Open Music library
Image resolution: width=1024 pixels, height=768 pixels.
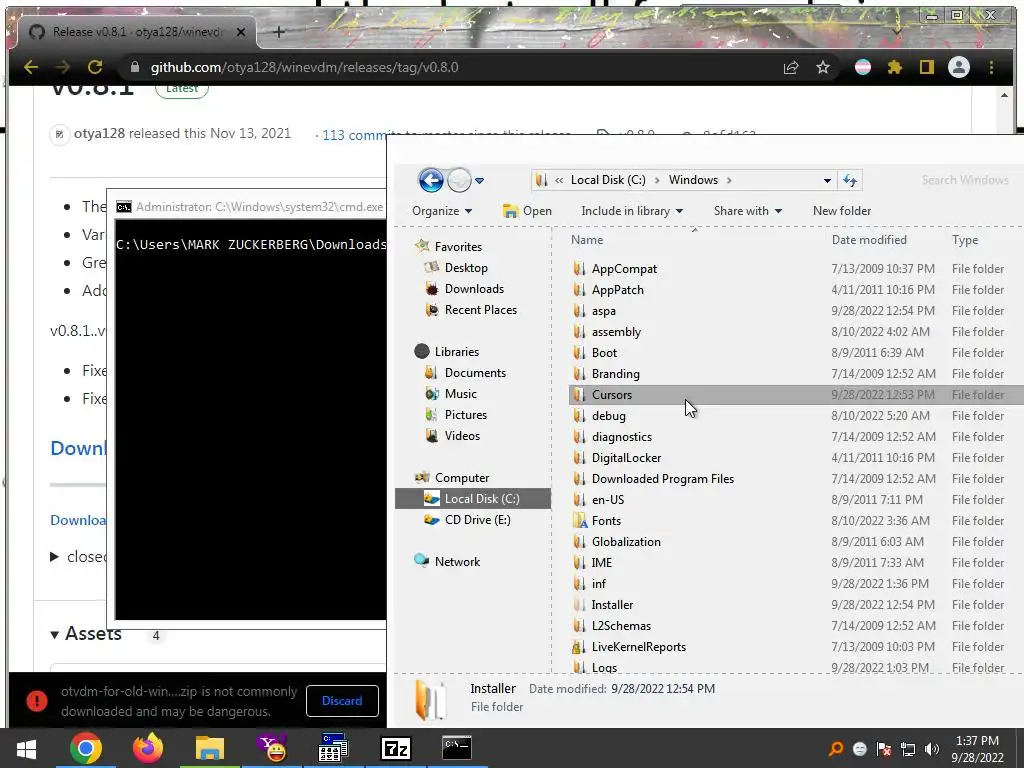coord(460,394)
